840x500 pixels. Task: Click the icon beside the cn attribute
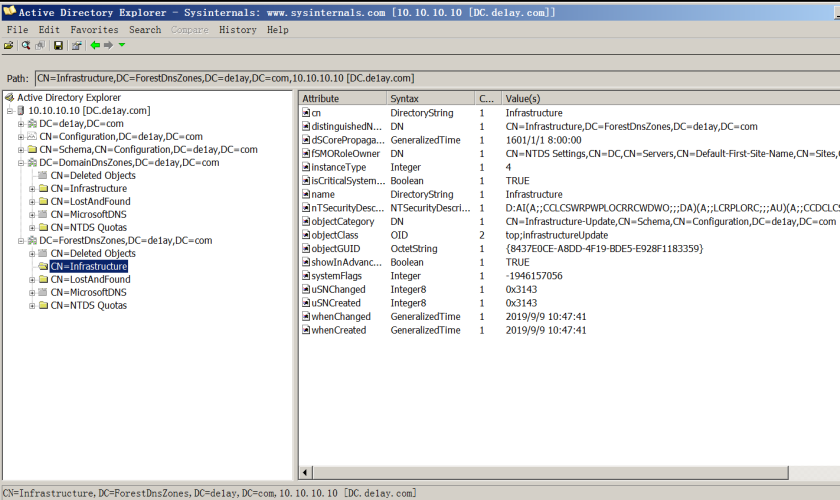(x=306, y=113)
